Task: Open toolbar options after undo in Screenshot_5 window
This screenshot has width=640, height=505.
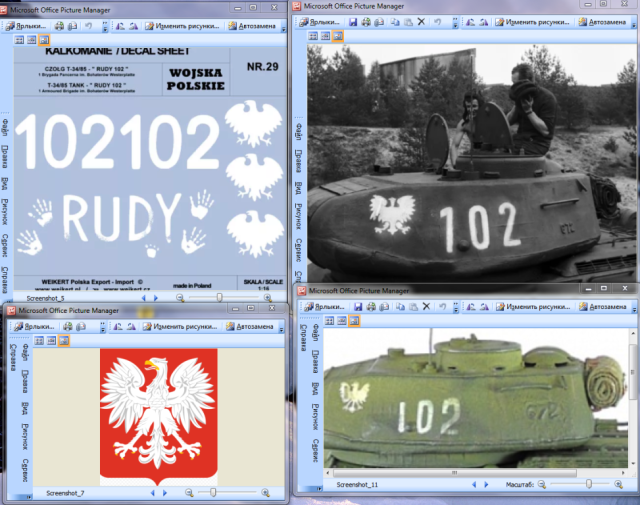Action: [104, 27]
